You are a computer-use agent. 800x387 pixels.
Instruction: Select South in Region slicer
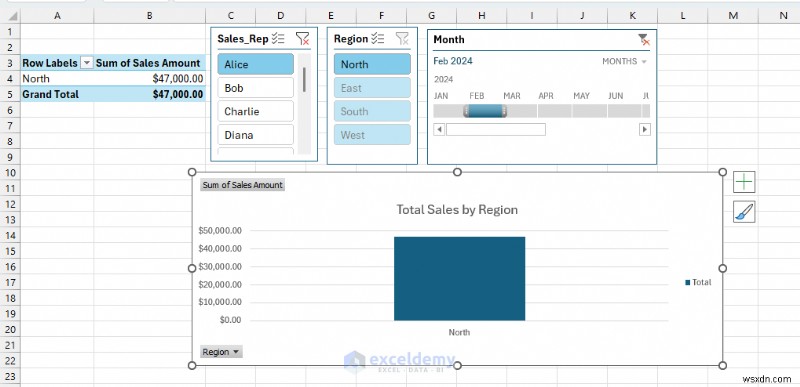pyautogui.click(x=372, y=111)
